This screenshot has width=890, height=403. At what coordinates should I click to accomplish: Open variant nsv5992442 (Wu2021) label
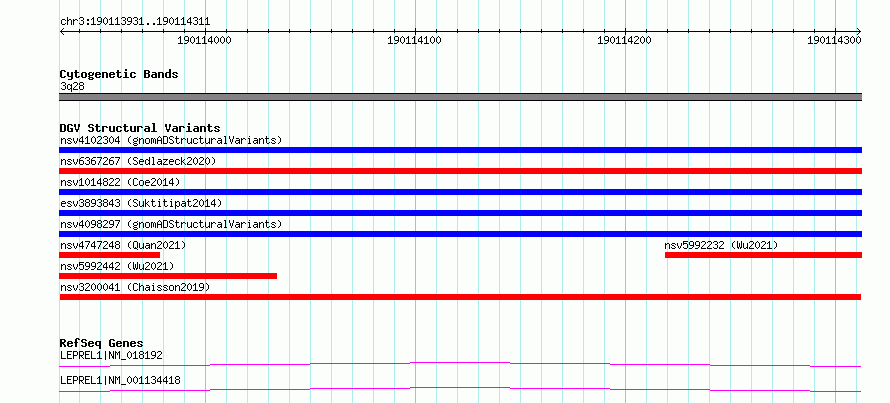117,266
